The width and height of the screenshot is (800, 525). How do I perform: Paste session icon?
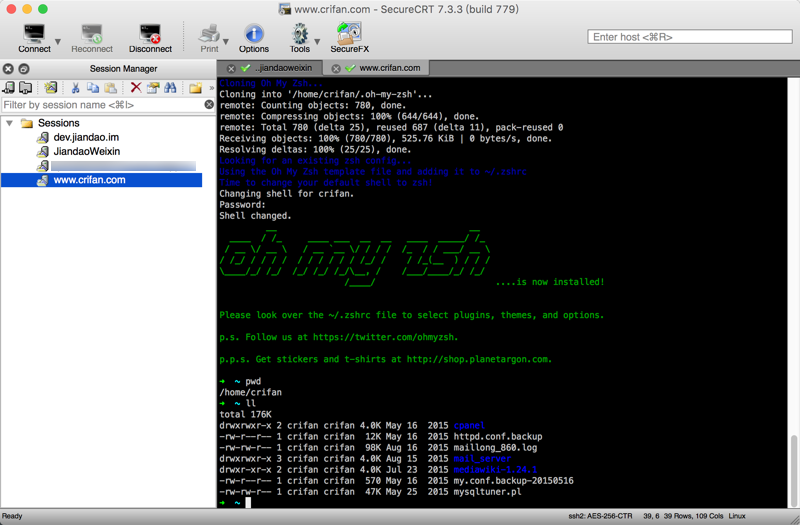point(110,88)
